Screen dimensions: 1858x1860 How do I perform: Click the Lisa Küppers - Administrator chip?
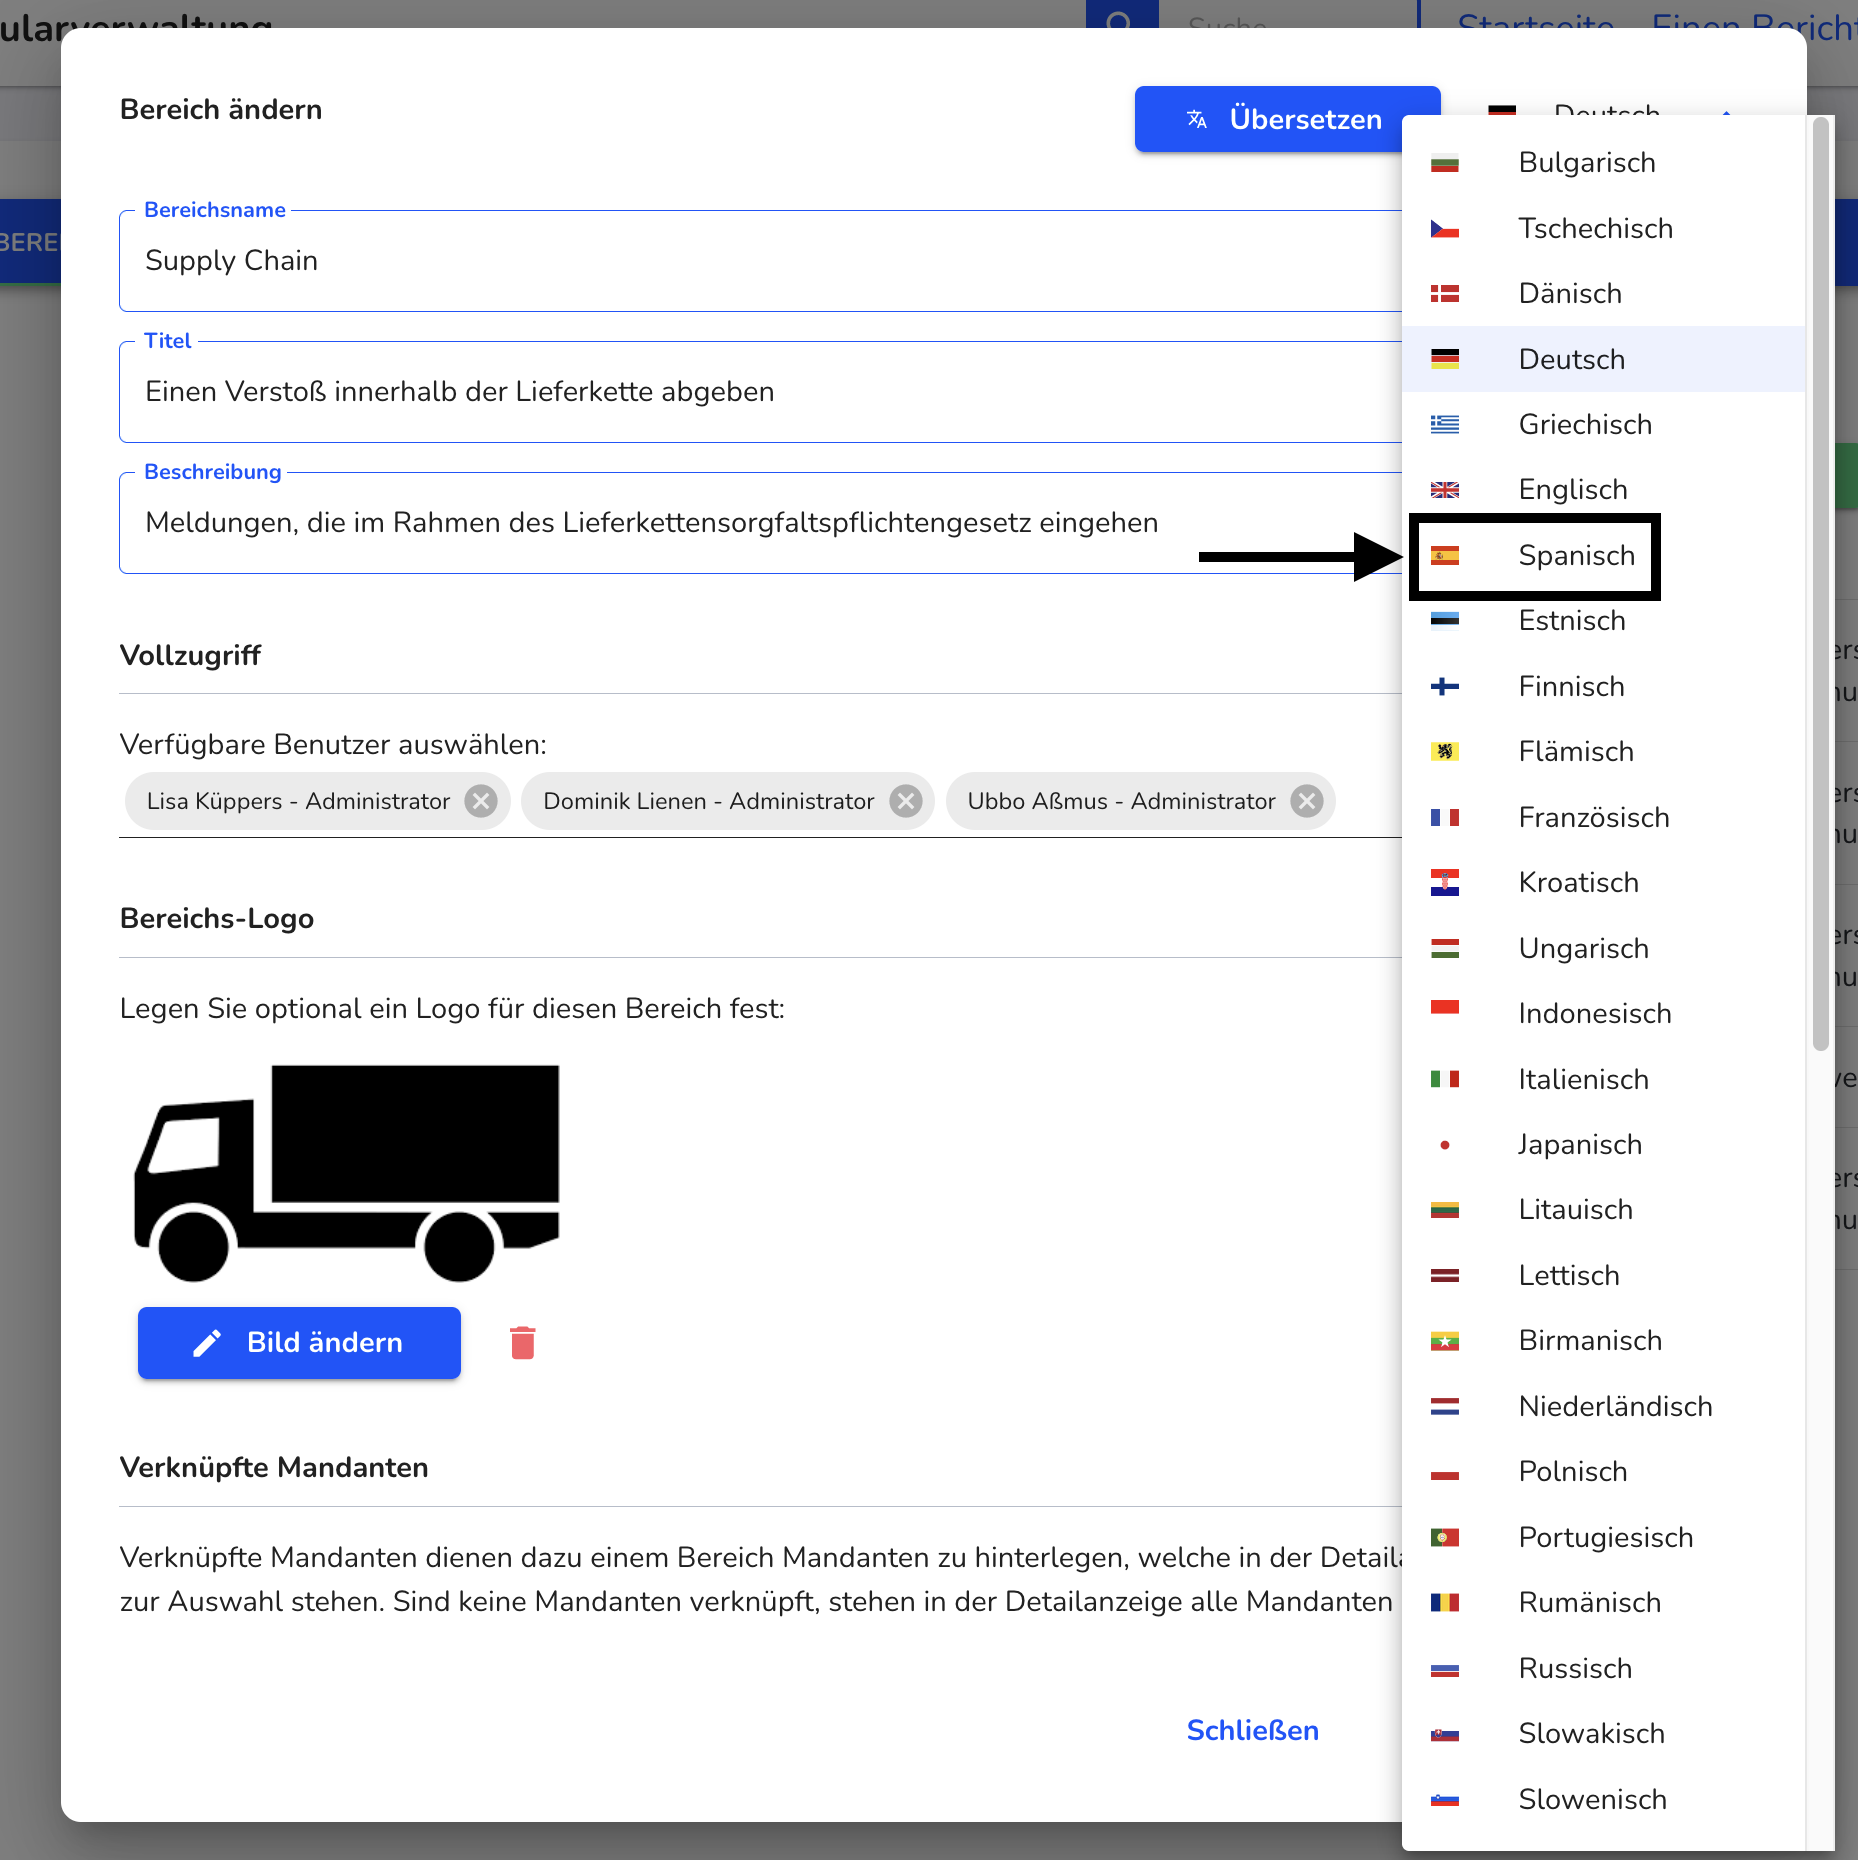pos(317,801)
